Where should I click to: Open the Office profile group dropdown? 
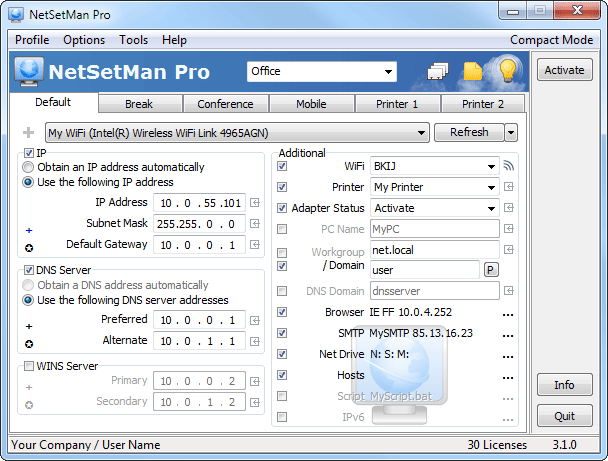tap(321, 71)
